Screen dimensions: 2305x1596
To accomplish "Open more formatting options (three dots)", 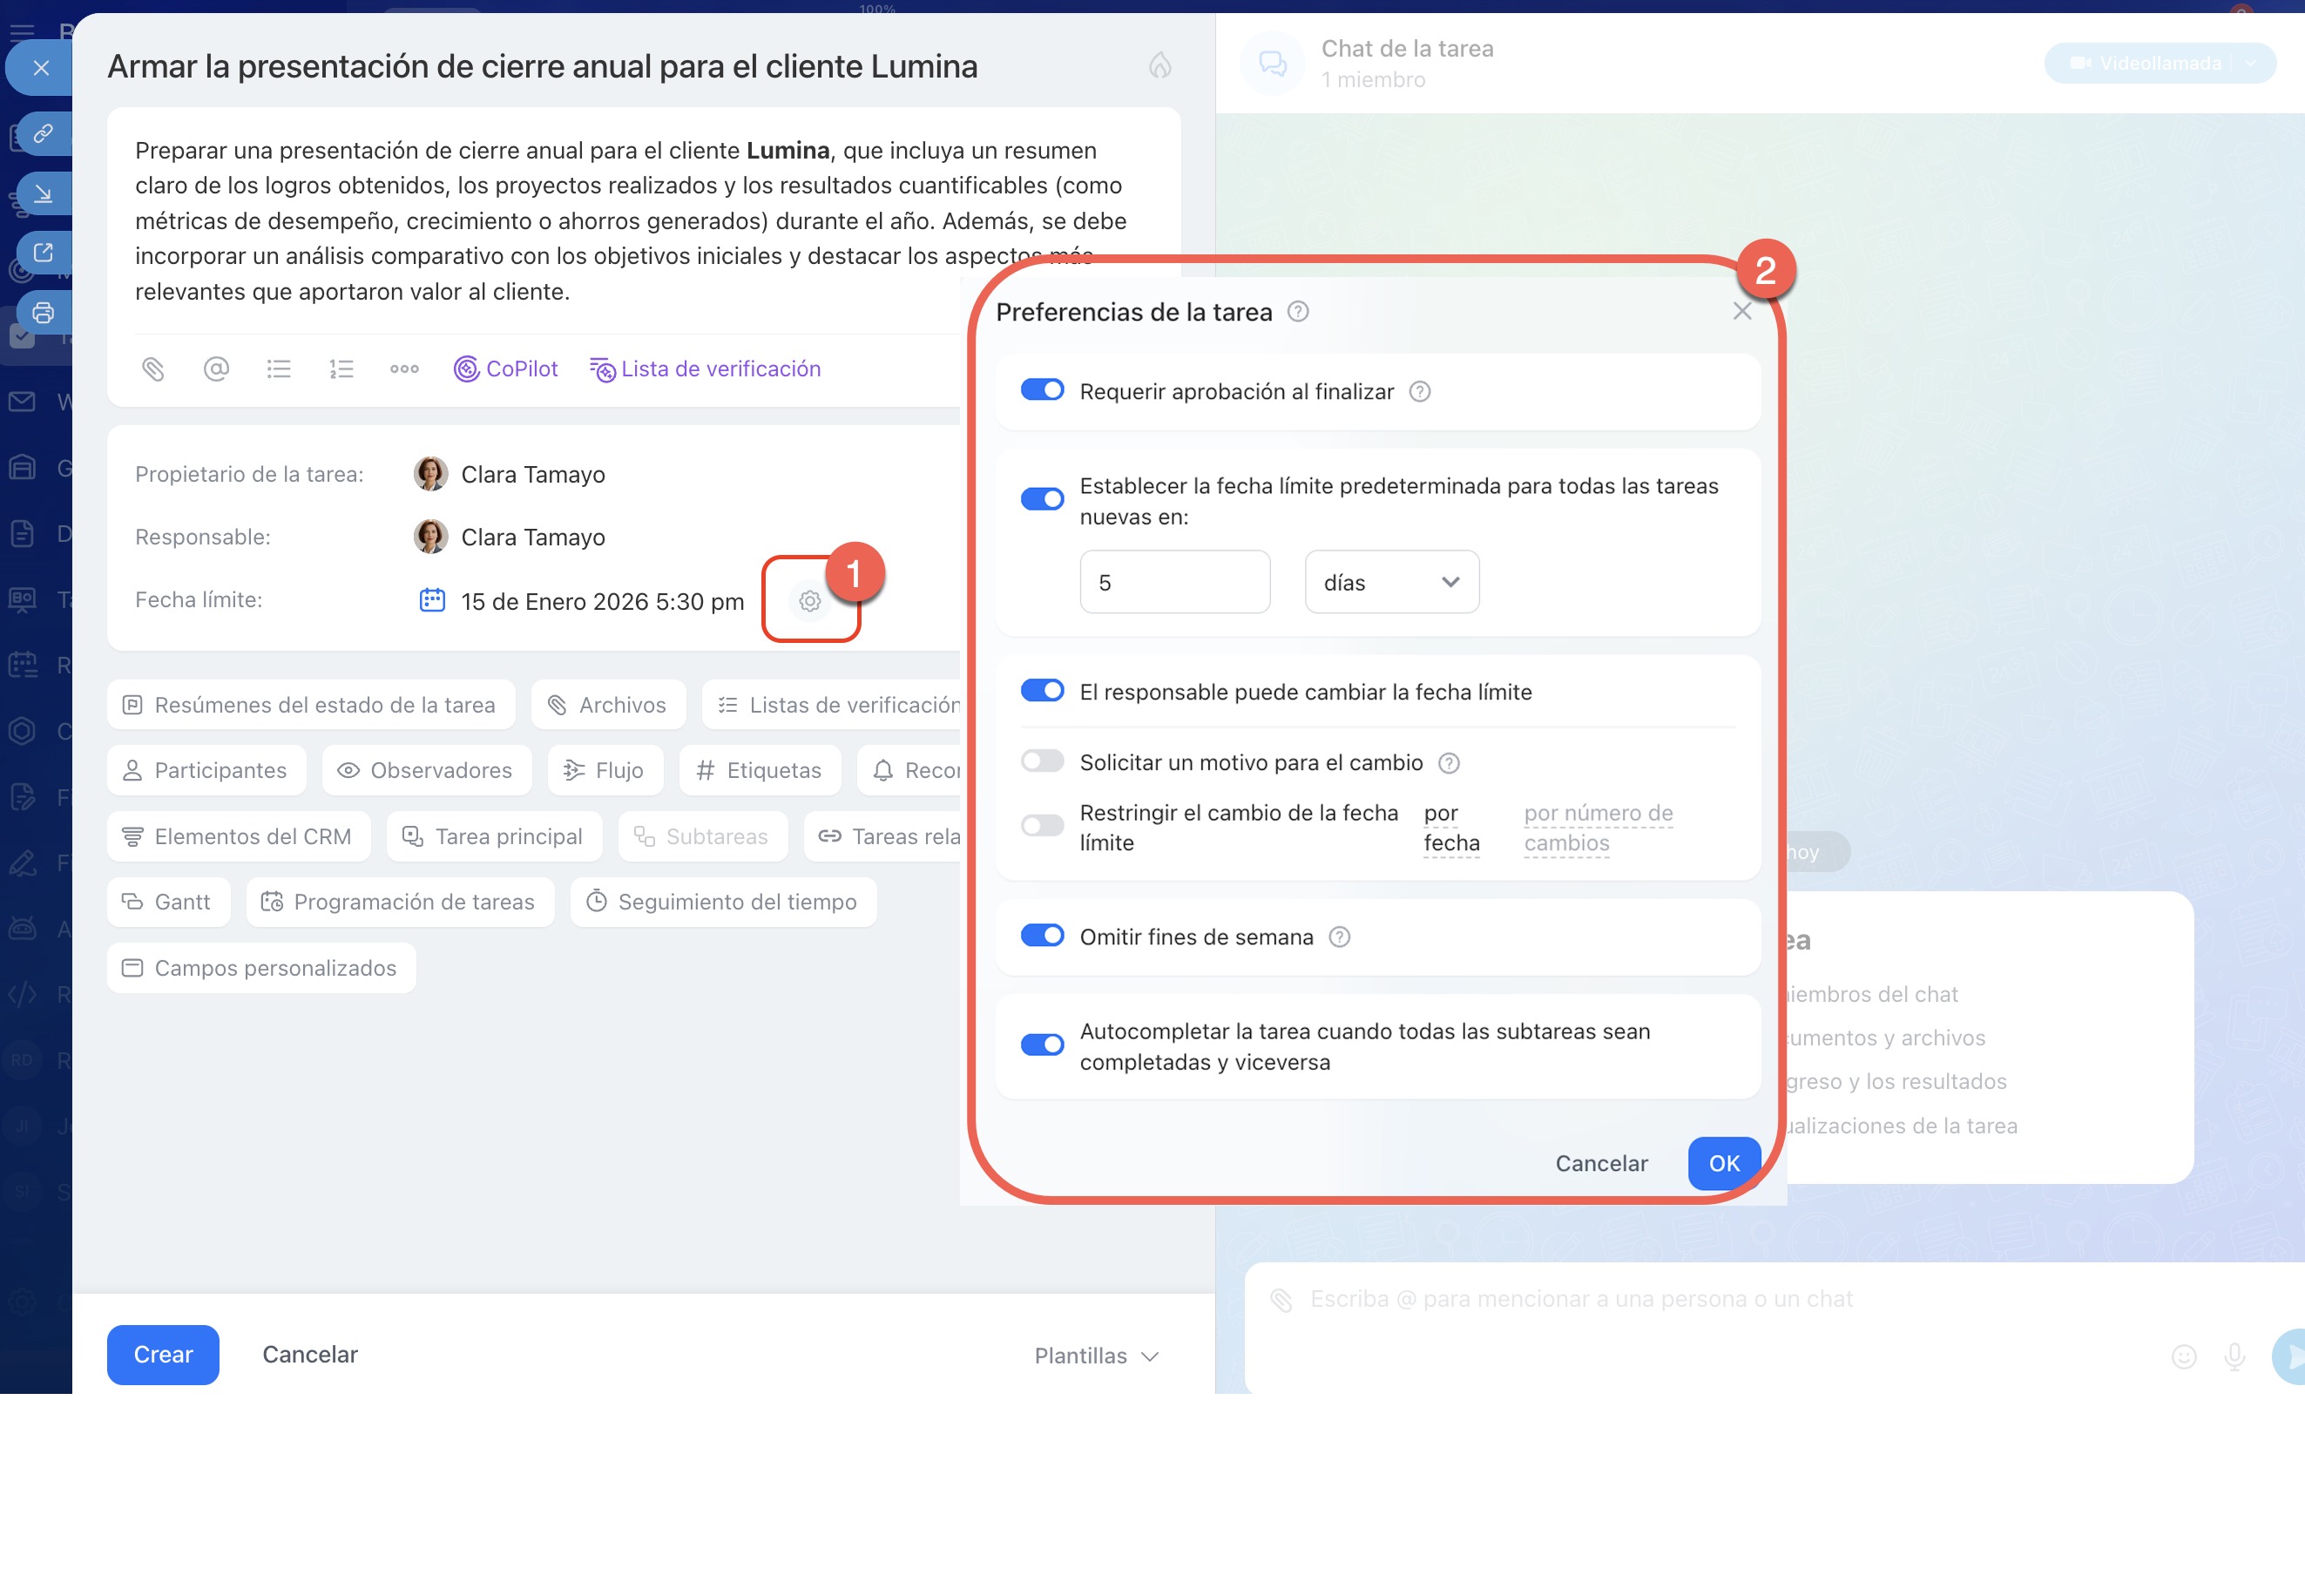I will (x=404, y=369).
